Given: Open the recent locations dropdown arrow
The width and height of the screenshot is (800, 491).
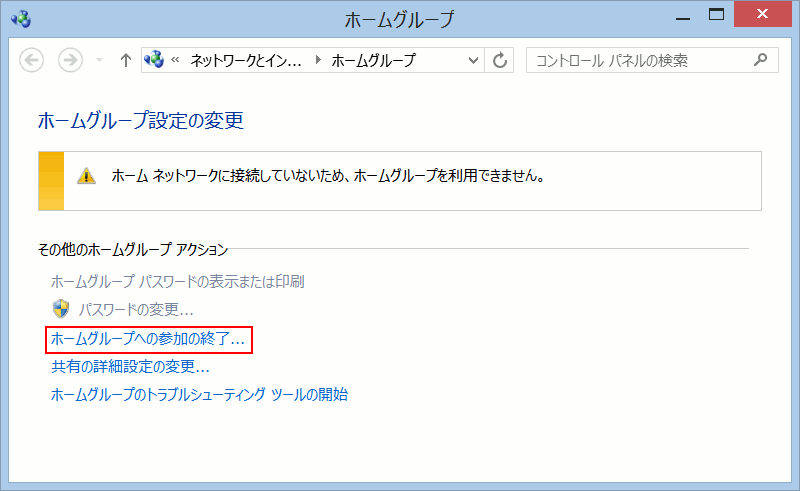Looking at the screenshot, I should [98, 61].
